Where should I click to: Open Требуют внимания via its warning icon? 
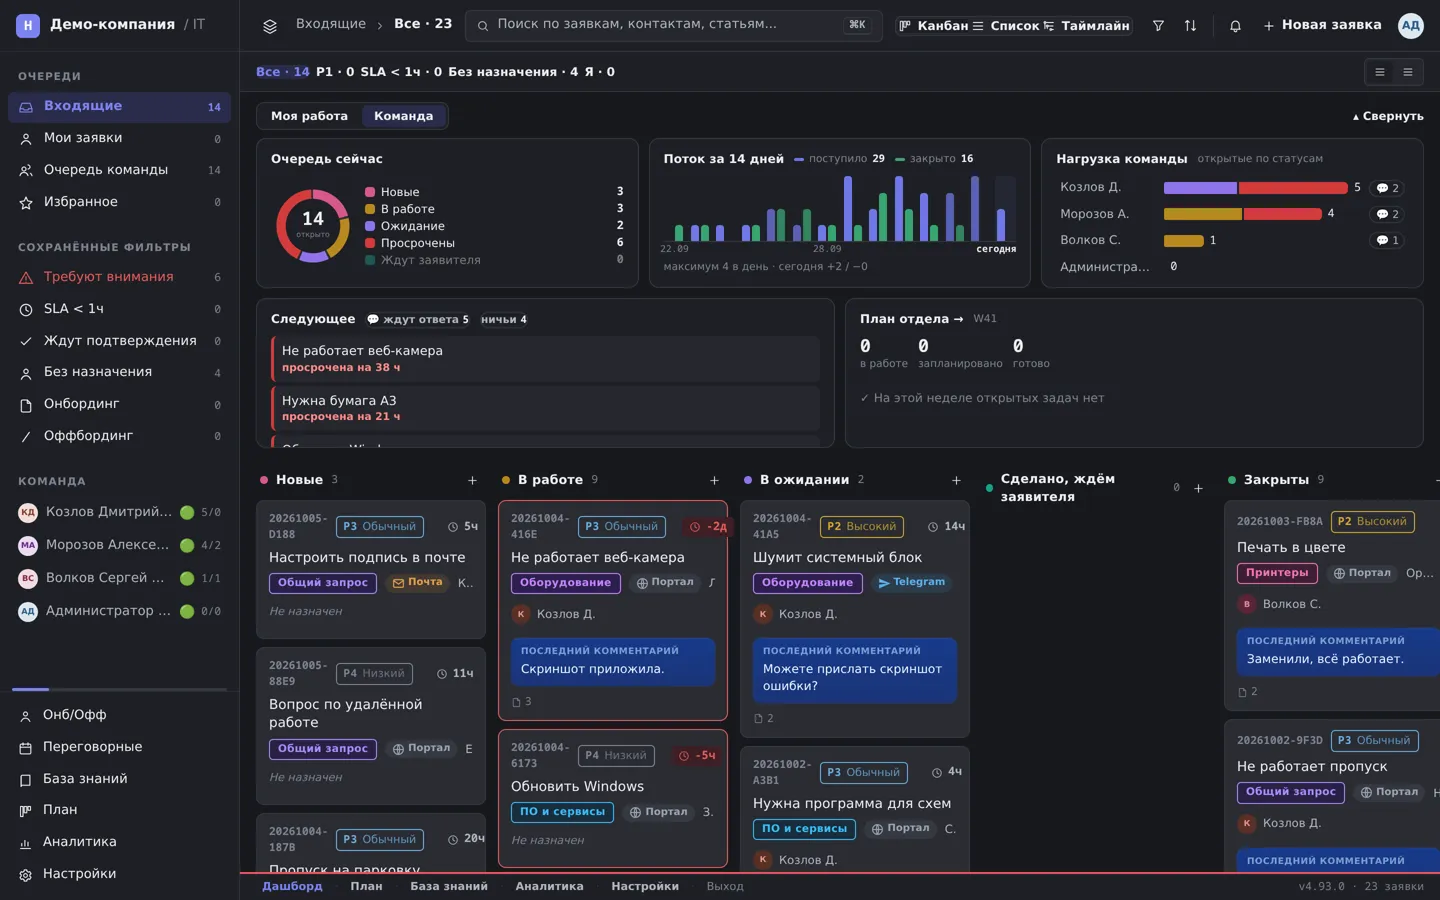pos(26,278)
